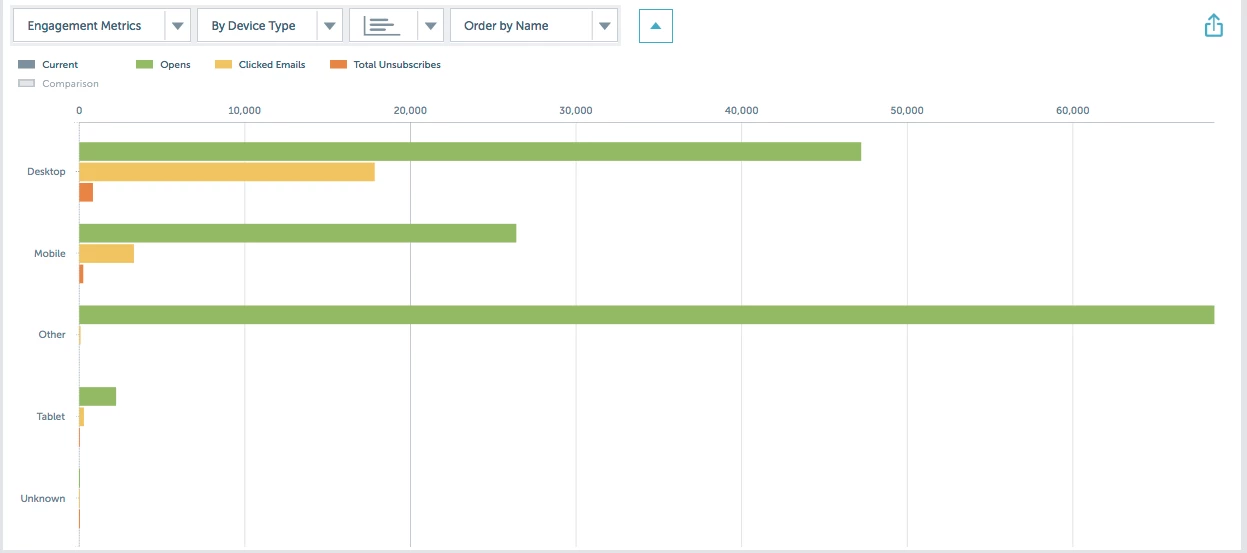Click the Desktop Clicked Emails yellow bar
1247x553 pixels.
tap(227, 172)
